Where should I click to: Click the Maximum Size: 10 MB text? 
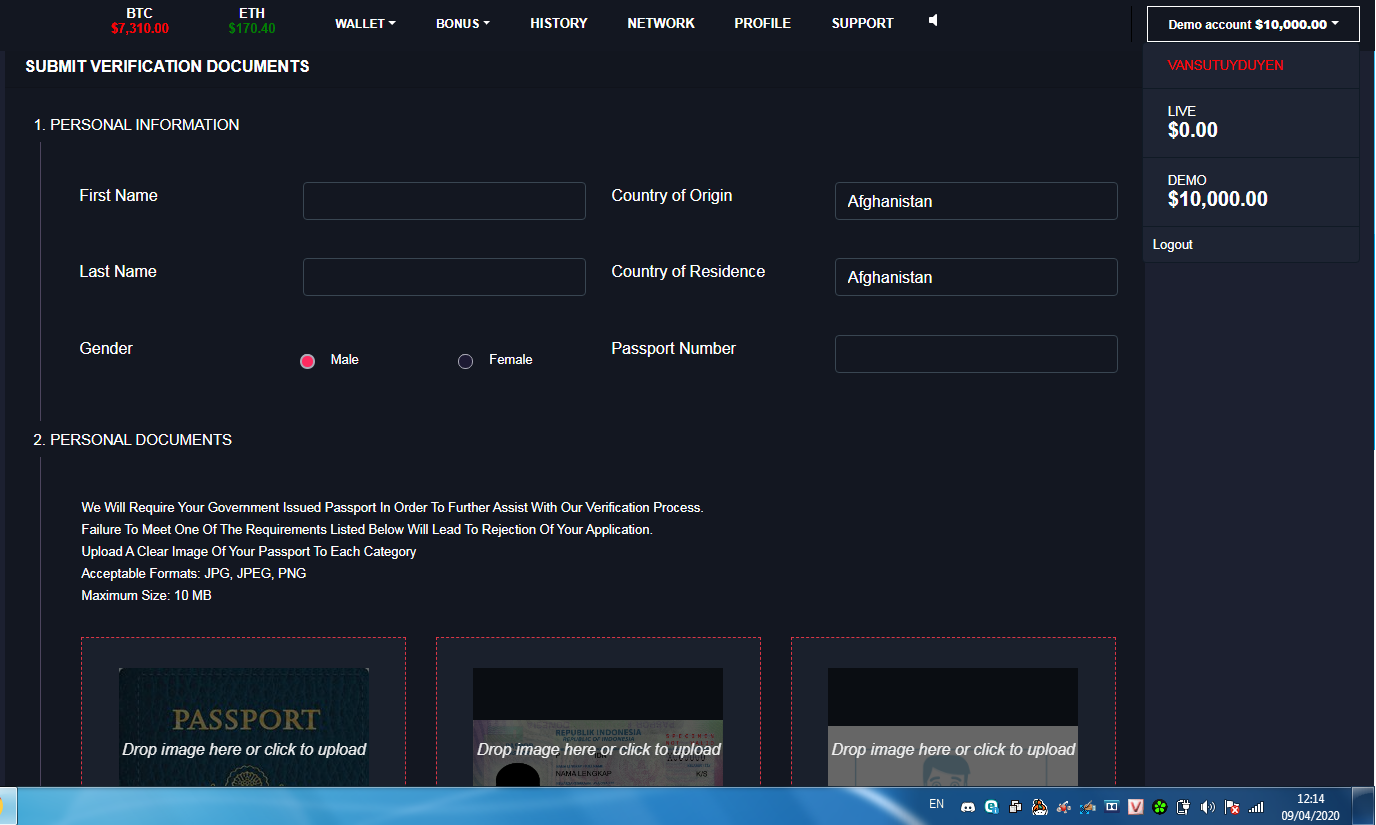click(146, 596)
